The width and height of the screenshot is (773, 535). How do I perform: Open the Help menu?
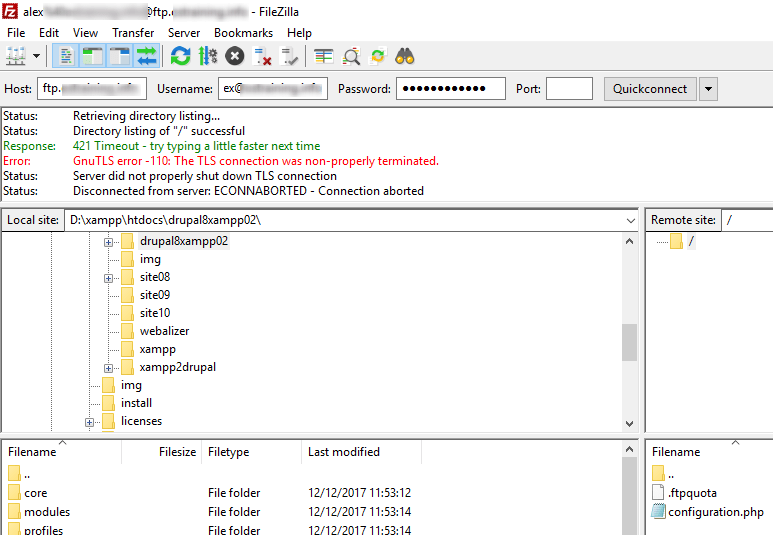pyautogui.click(x=299, y=33)
